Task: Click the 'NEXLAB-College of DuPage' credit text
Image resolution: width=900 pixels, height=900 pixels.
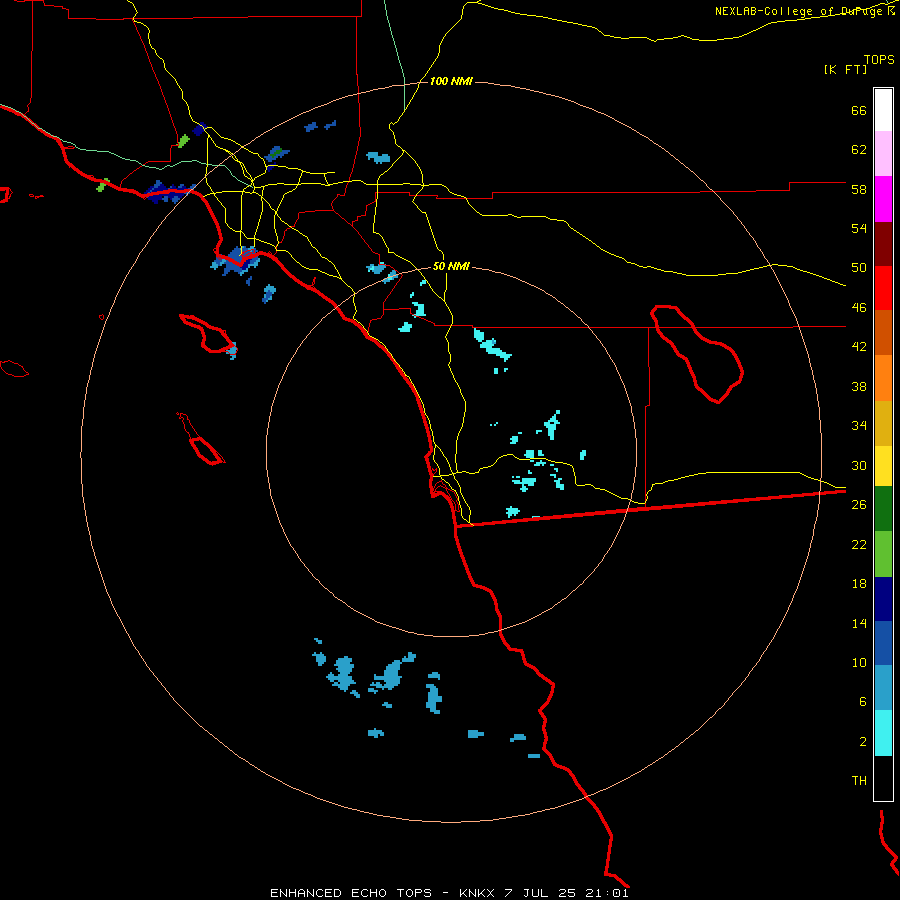Action: (799, 11)
